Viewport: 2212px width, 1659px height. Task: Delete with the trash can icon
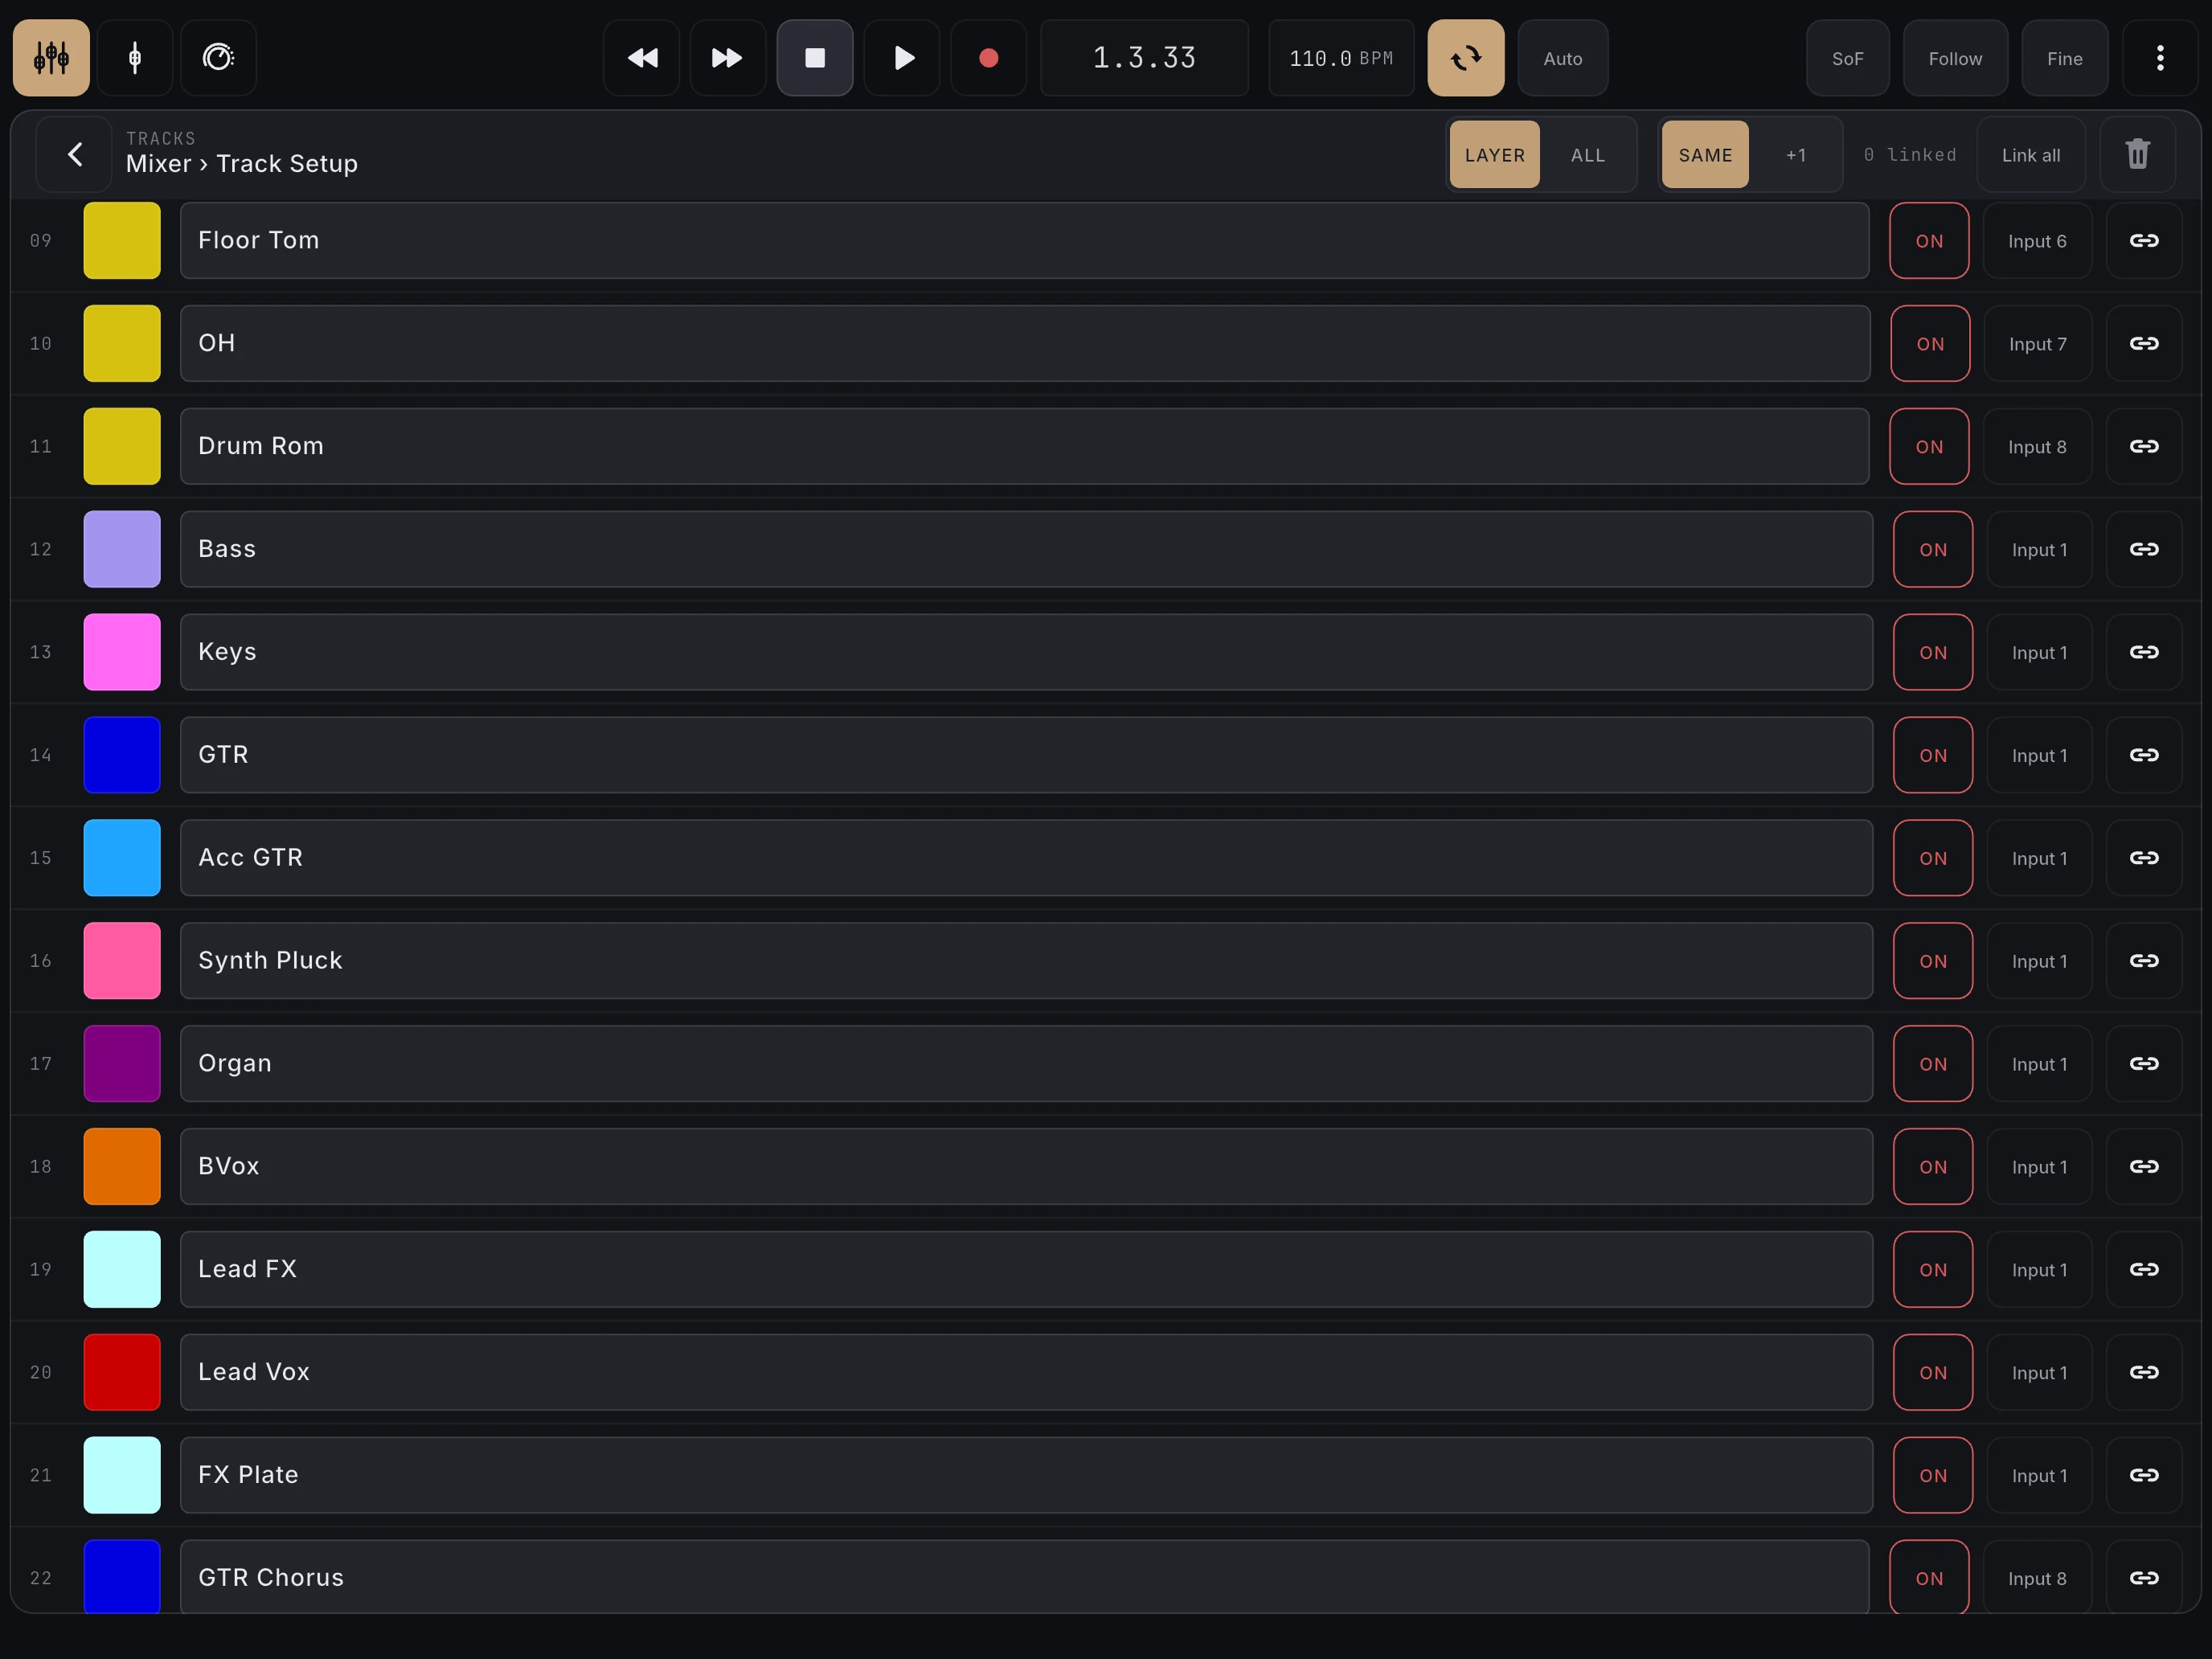tap(2138, 154)
